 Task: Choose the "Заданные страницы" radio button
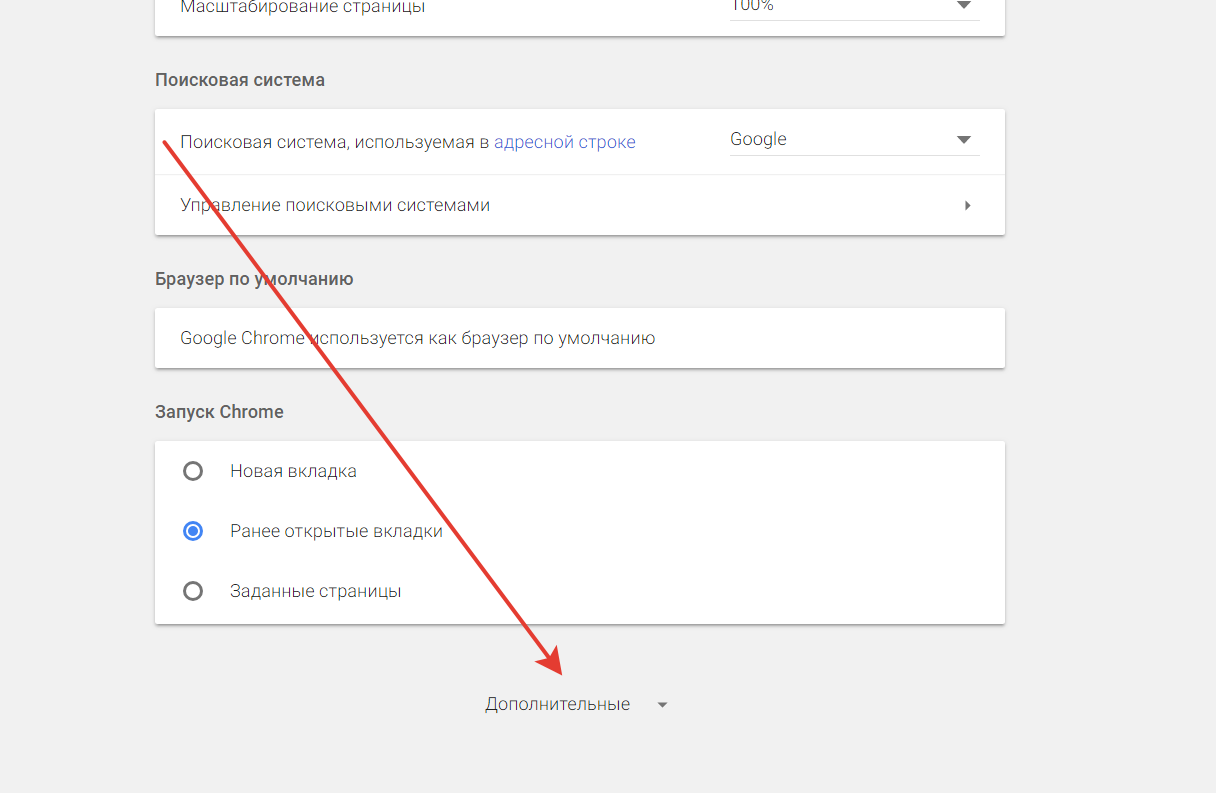pyautogui.click(x=193, y=591)
